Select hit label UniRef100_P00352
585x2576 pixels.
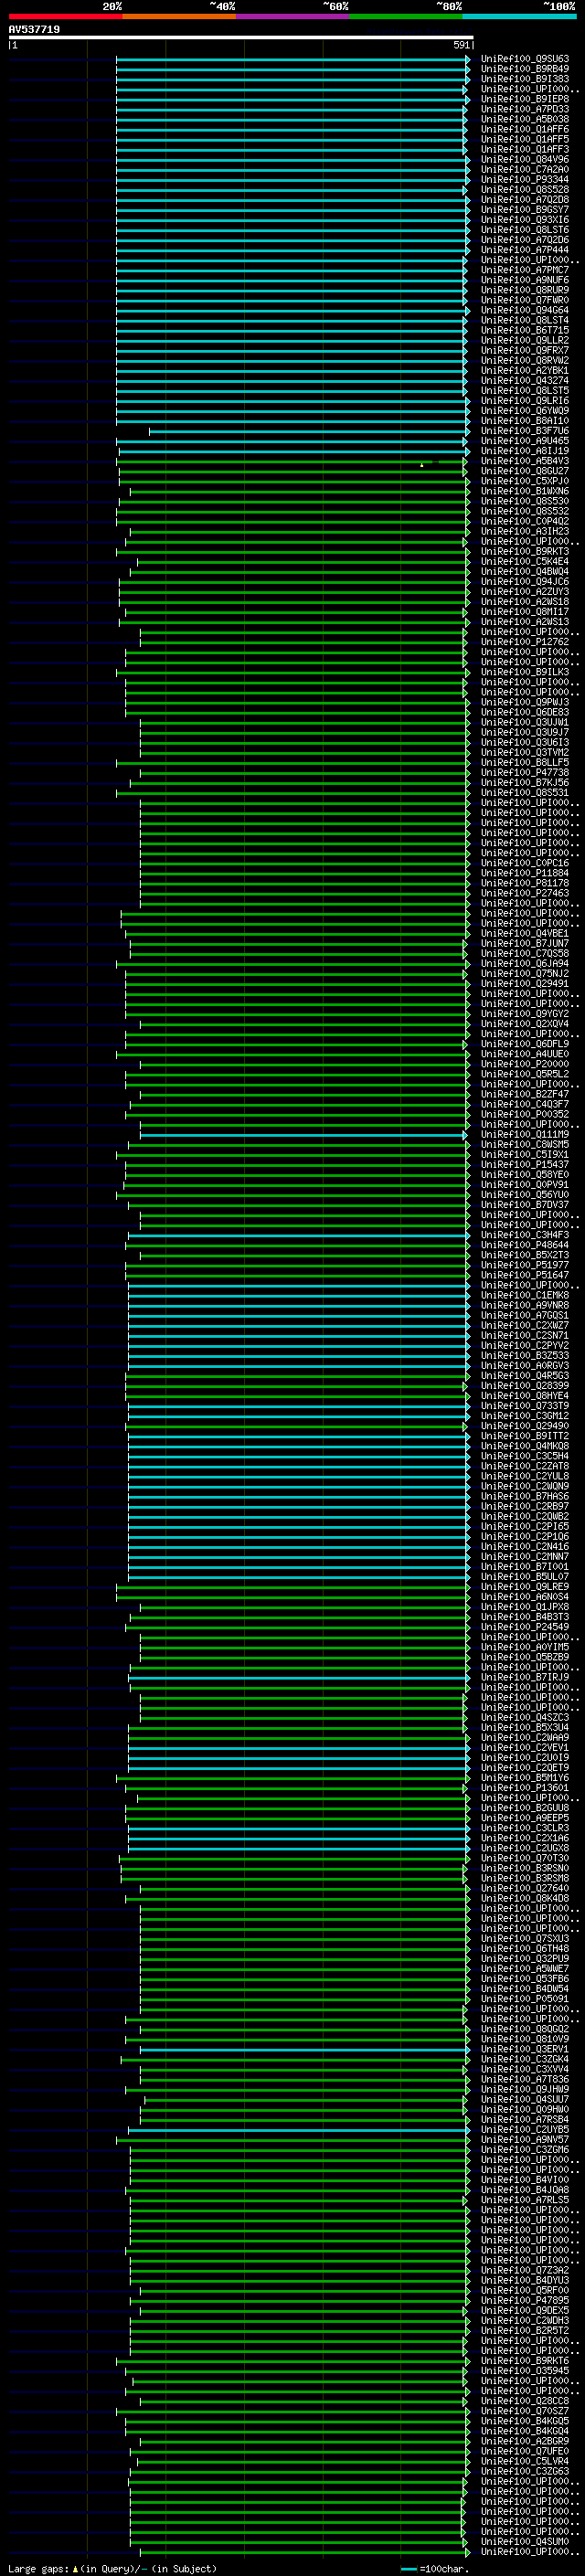tap(525, 1114)
